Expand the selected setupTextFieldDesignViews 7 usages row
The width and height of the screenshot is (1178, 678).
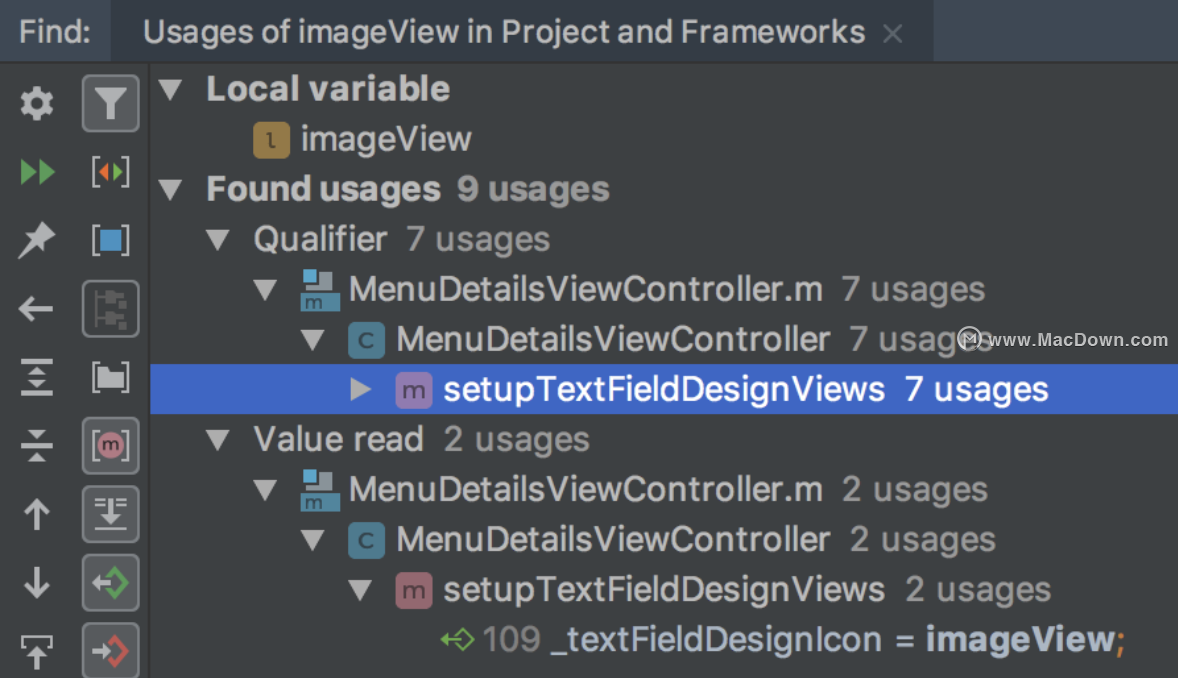(361, 389)
